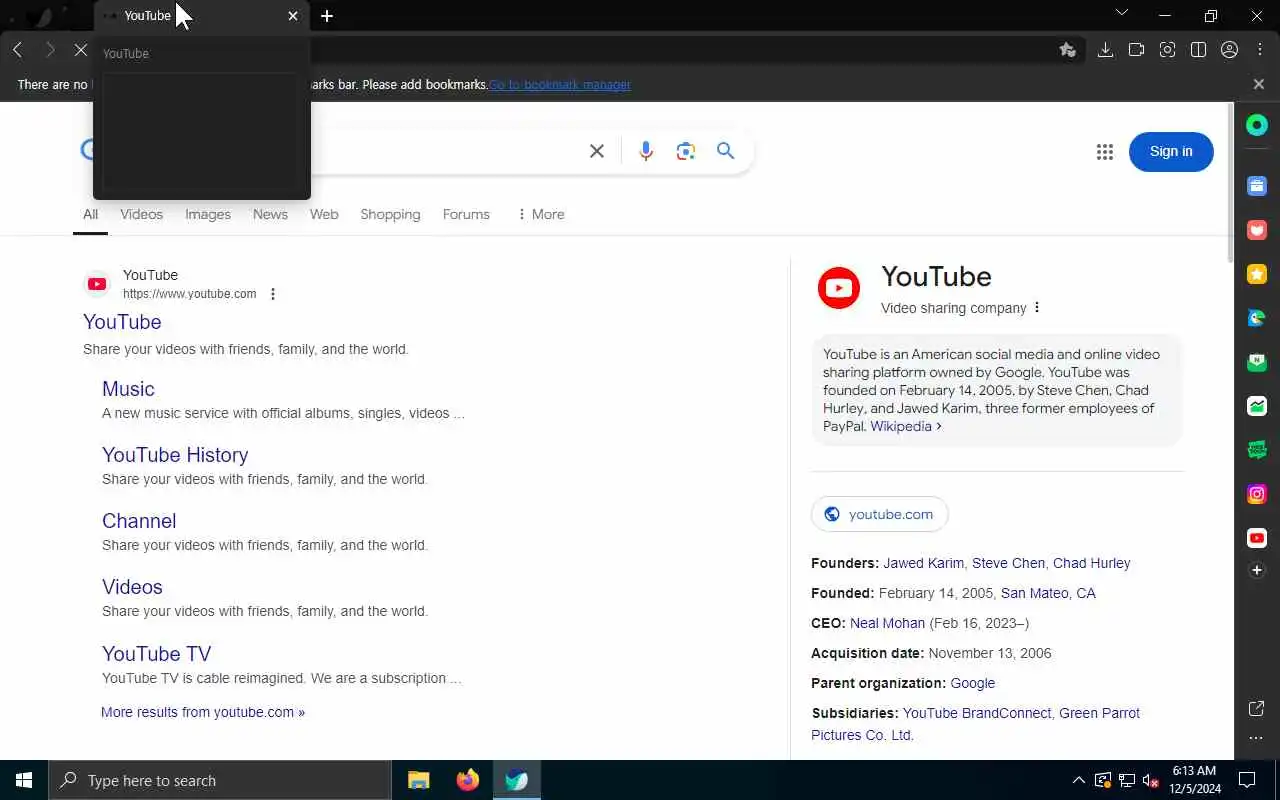Image resolution: width=1280 pixels, height=800 pixels.
Task: Open the San Mateo, CA link
Action: (x=1048, y=593)
